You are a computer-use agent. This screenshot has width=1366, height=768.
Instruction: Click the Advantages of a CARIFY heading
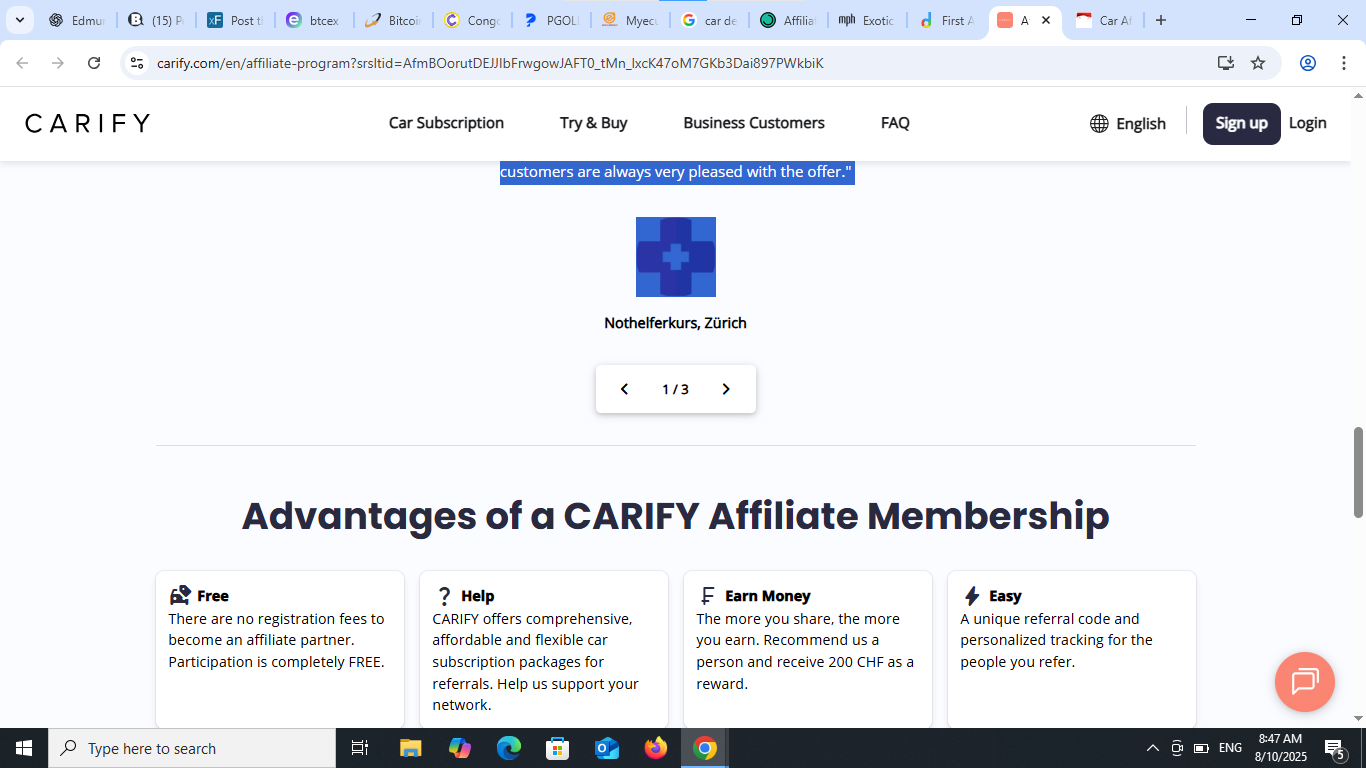(x=676, y=516)
